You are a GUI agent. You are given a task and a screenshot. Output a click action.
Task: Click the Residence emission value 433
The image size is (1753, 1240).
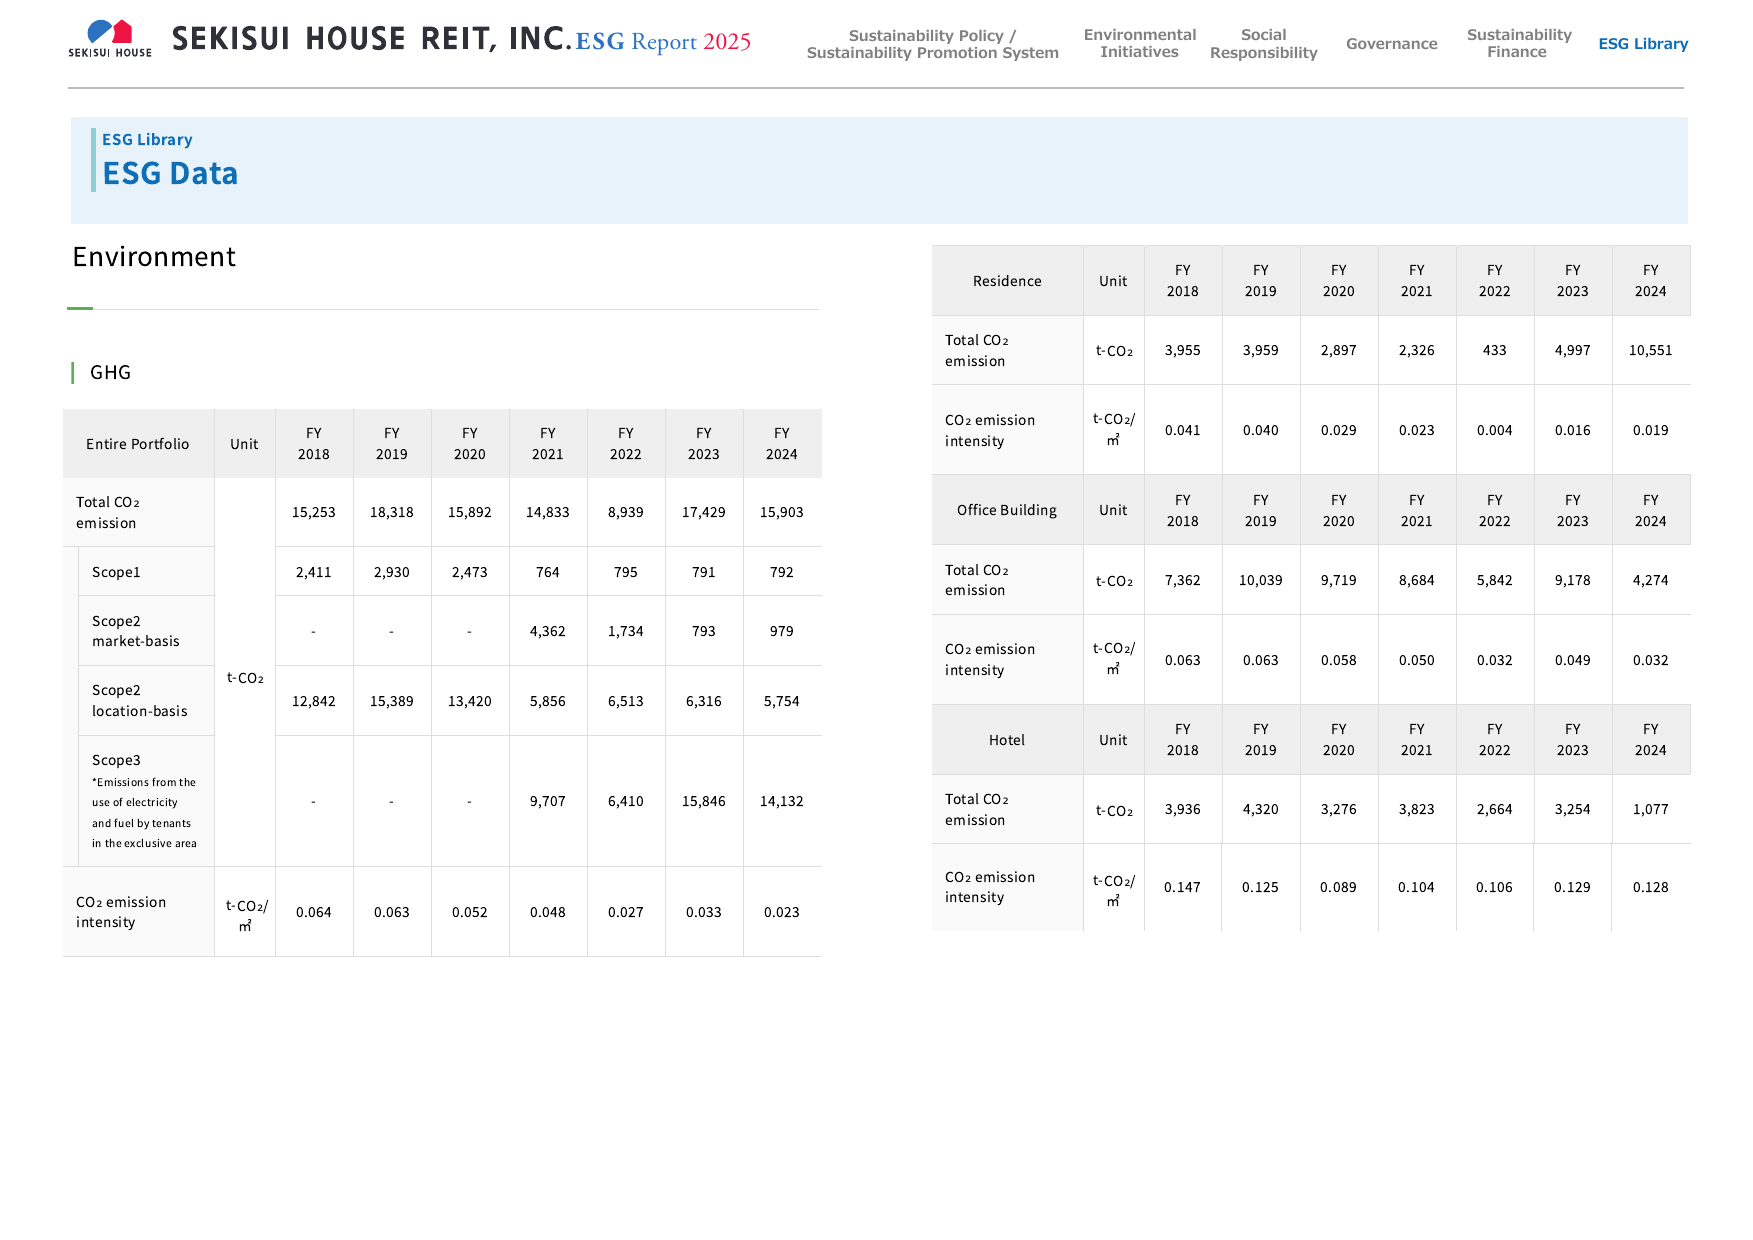pos(1495,350)
